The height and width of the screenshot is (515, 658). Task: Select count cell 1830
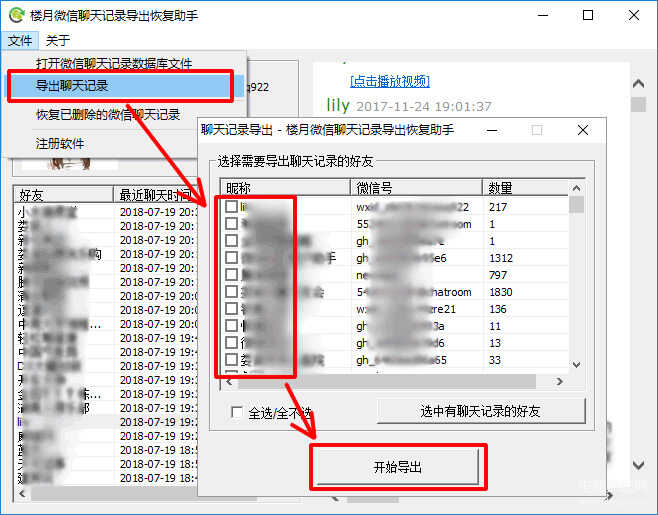[501, 292]
